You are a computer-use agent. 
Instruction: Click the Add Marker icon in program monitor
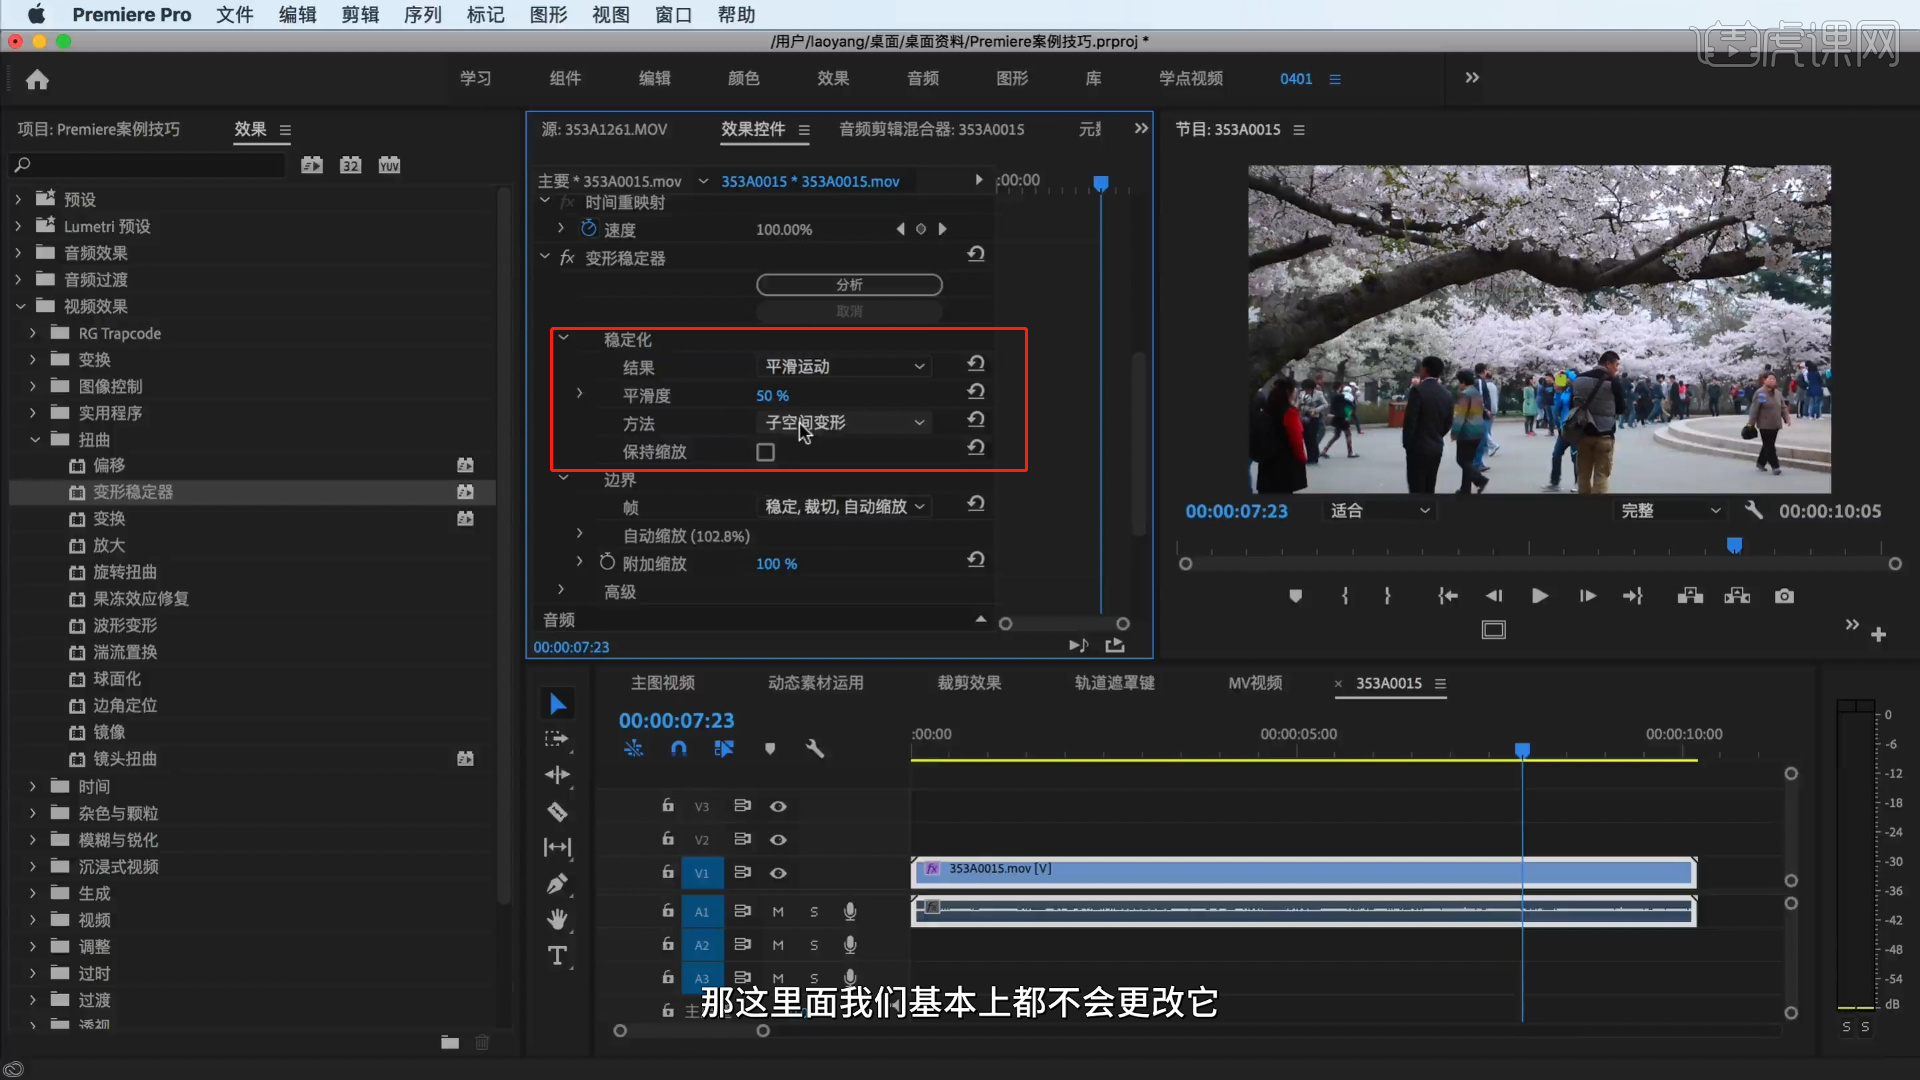pyautogui.click(x=1295, y=595)
